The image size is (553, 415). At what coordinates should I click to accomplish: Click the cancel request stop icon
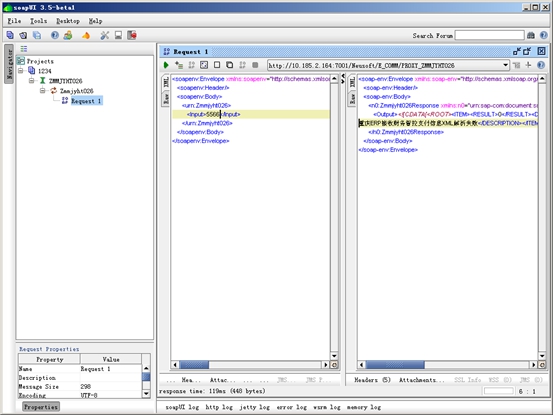pos(255,65)
